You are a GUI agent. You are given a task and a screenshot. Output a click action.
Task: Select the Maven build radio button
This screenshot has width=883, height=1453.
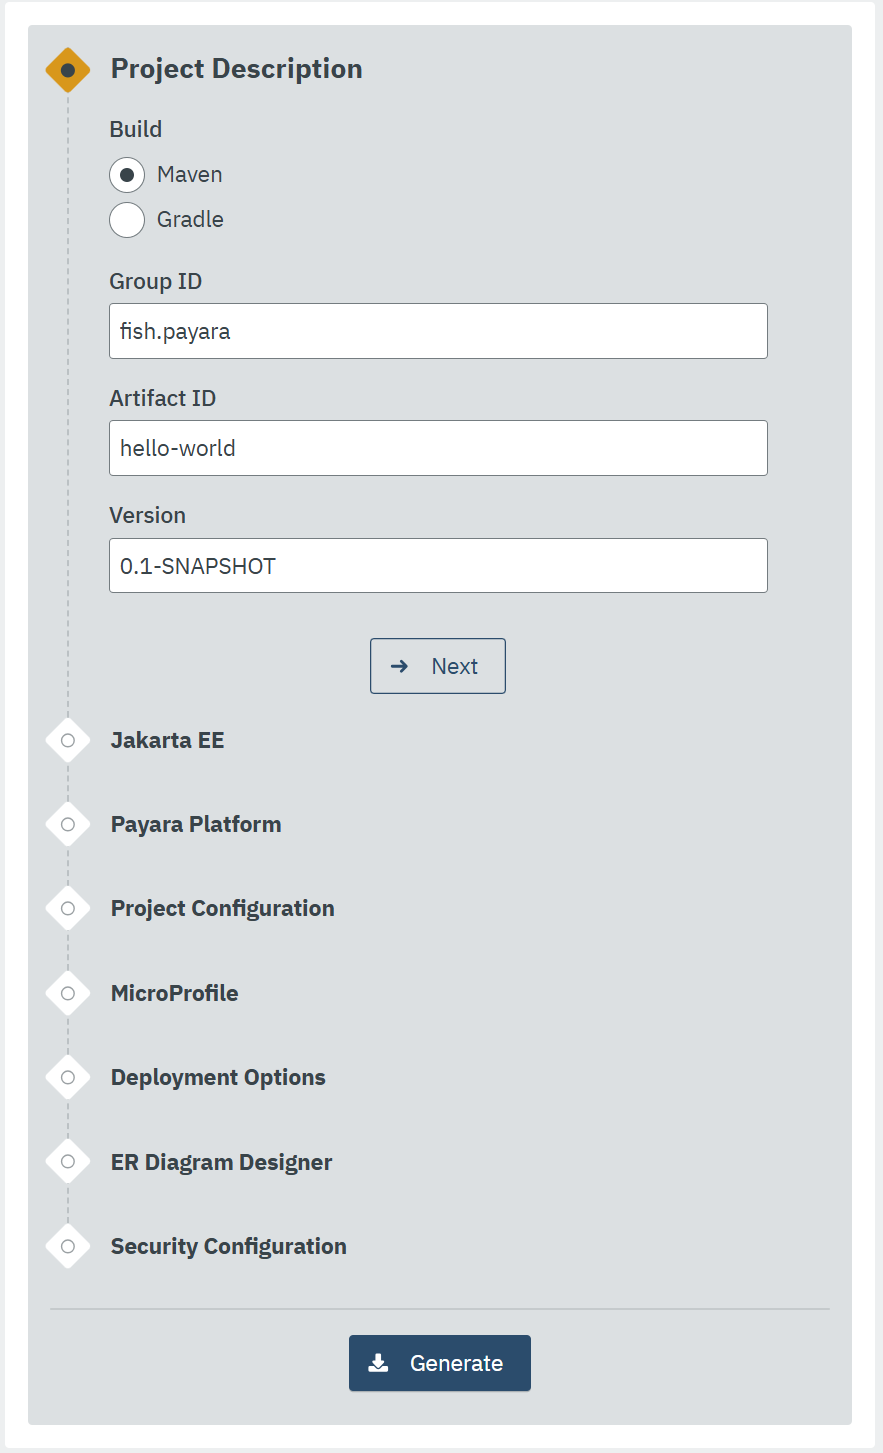pyautogui.click(x=127, y=175)
